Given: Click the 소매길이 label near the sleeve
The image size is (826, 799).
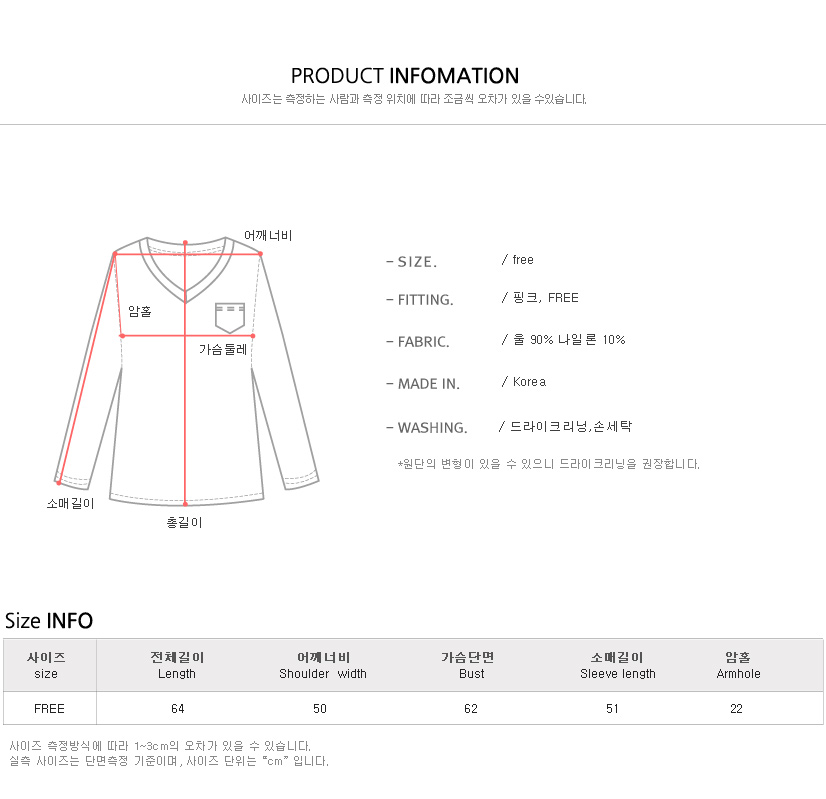Looking at the screenshot, I should point(70,504).
